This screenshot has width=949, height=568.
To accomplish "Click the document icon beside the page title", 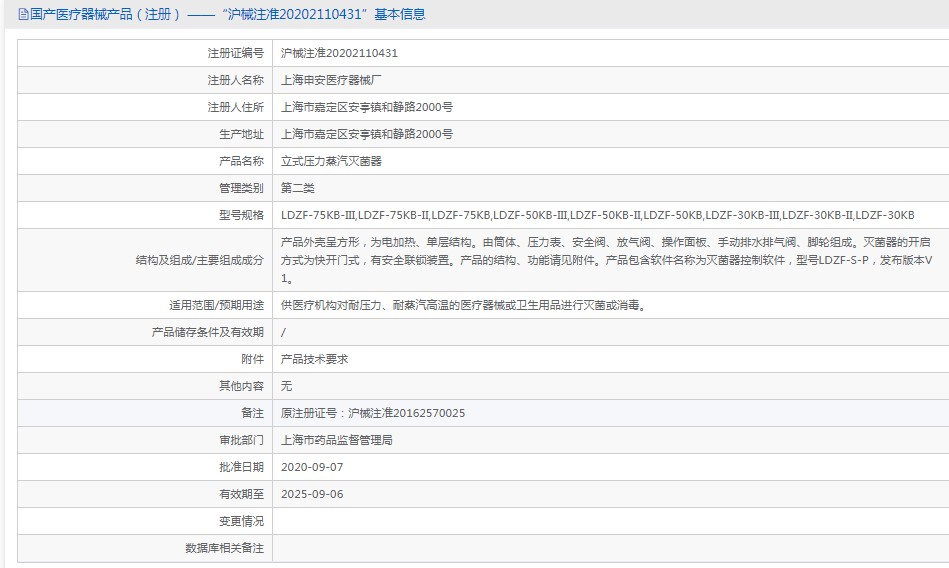I will click(24, 15).
